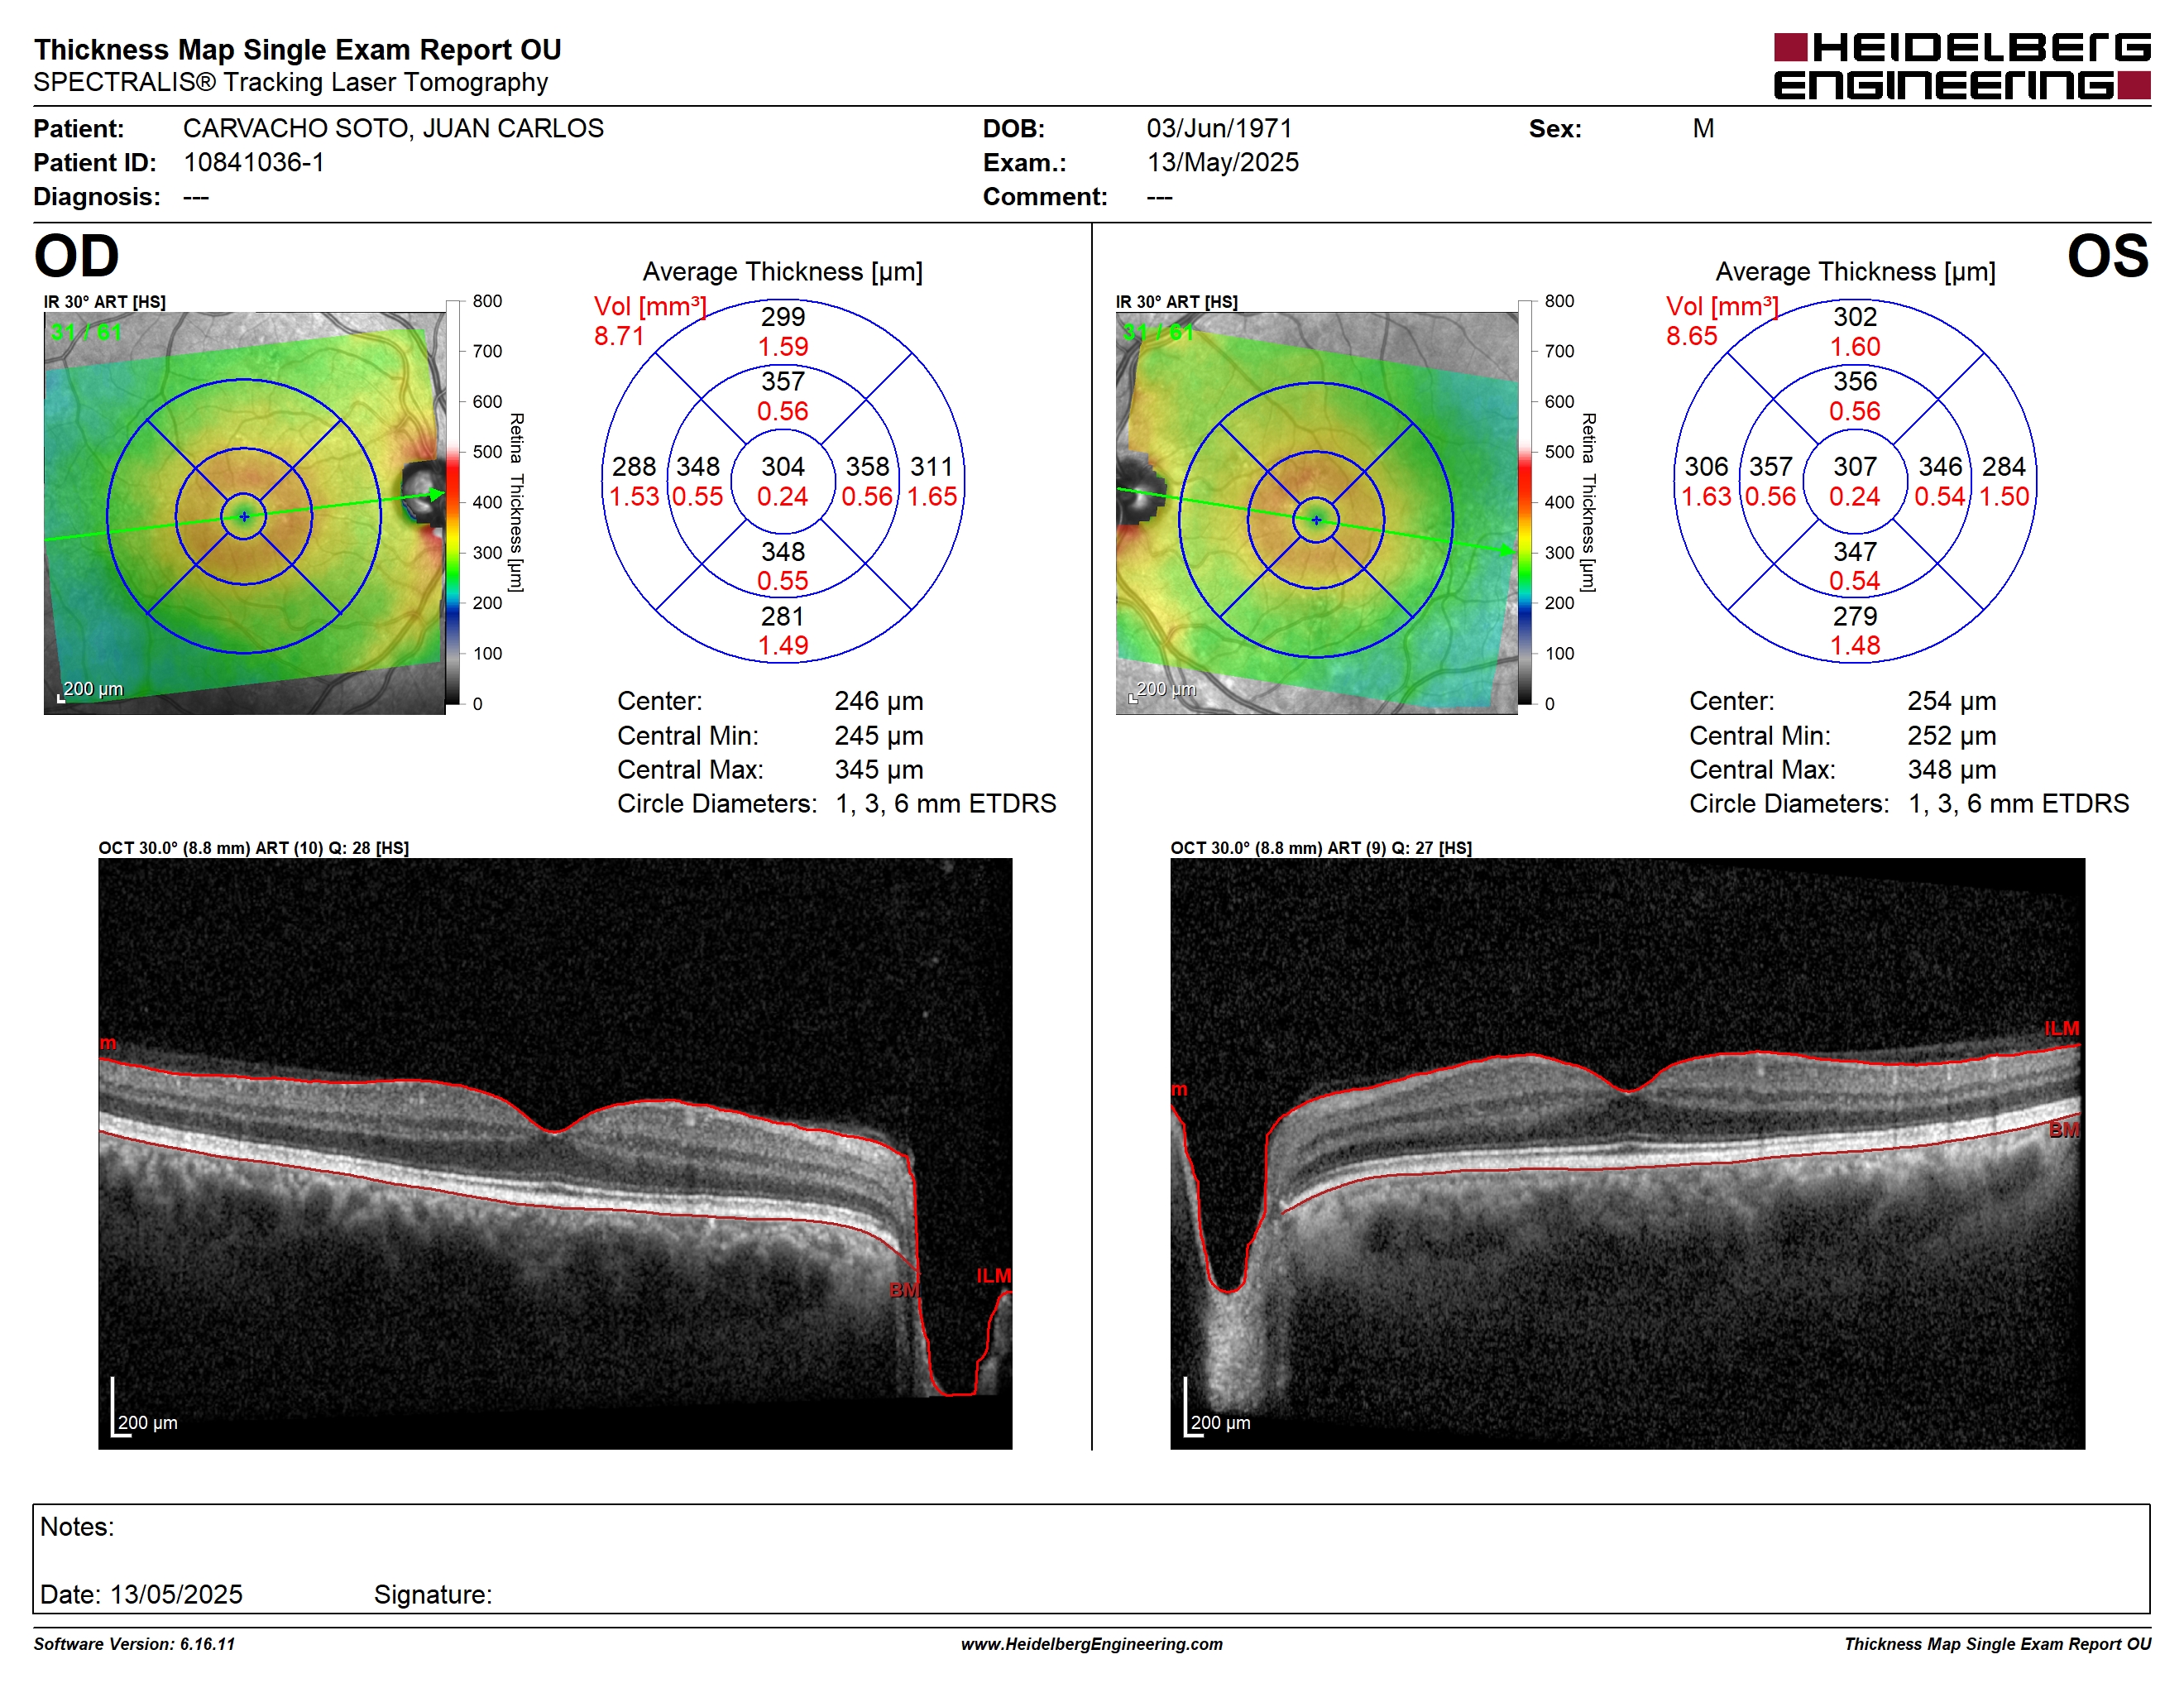
Task: Select the Patient ID 10841036-1
Action: [254, 163]
